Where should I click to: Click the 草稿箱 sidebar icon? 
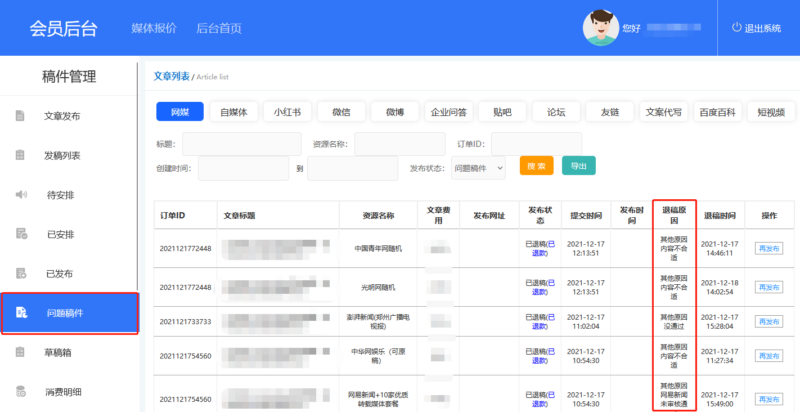coord(20,352)
